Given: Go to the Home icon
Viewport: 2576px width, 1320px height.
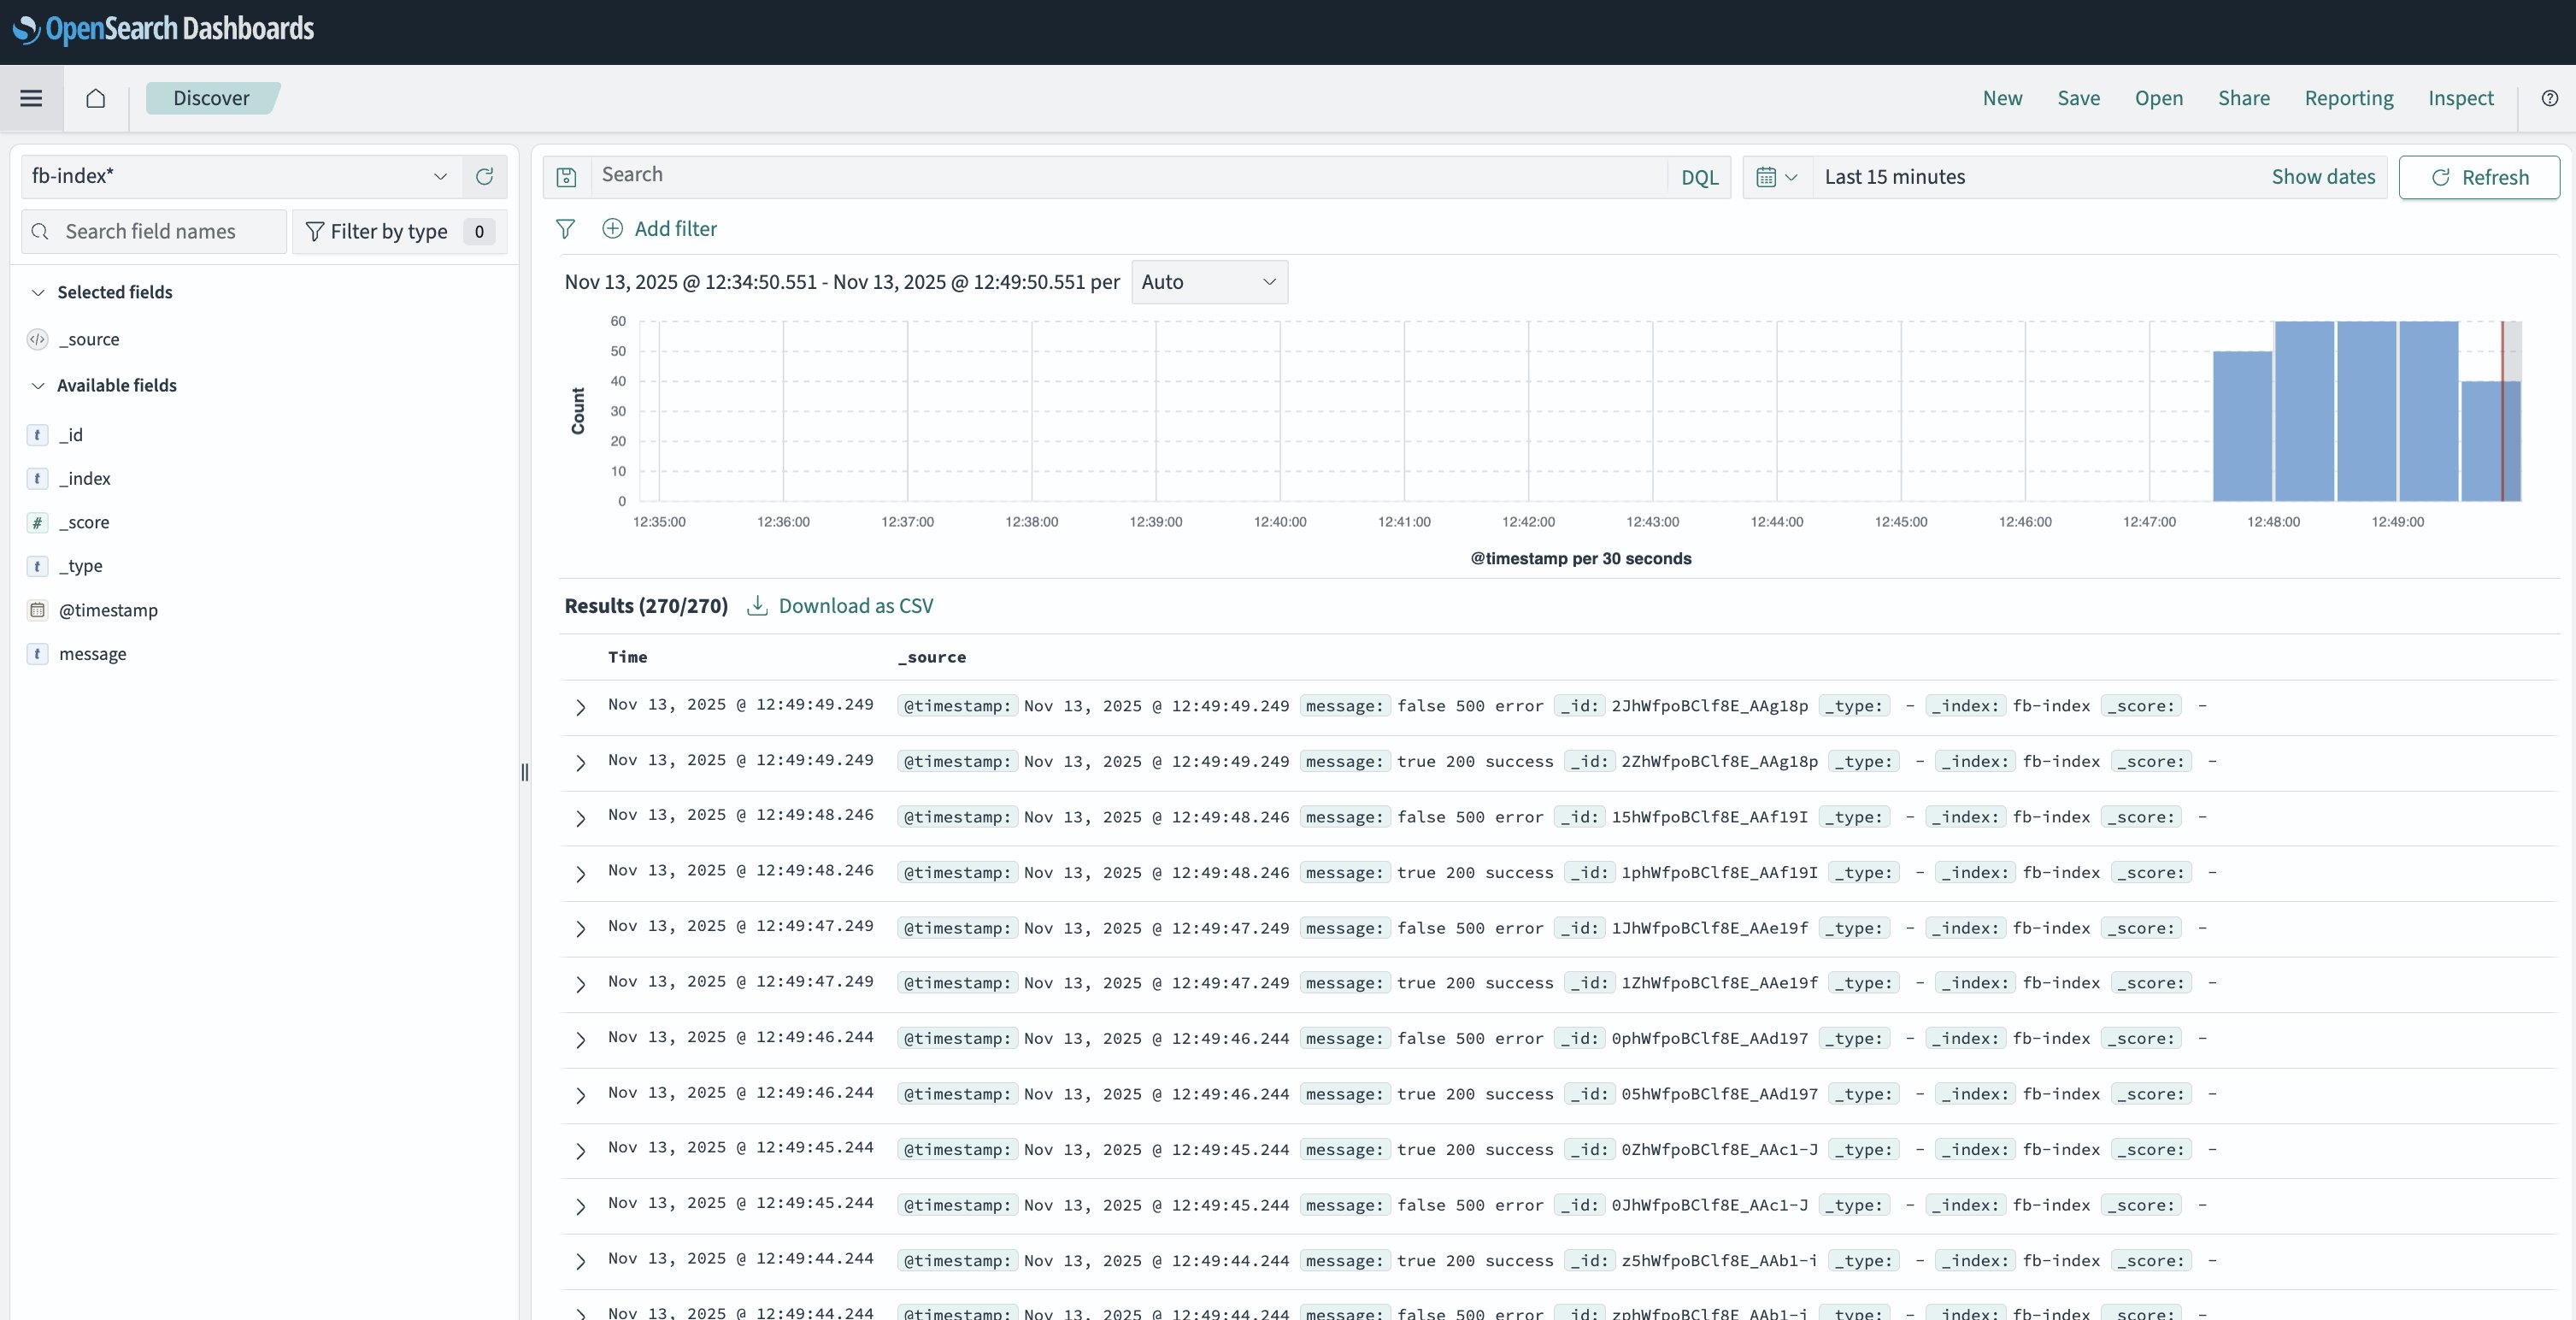Looking at the screenshot, I should (x=96, y=98).
